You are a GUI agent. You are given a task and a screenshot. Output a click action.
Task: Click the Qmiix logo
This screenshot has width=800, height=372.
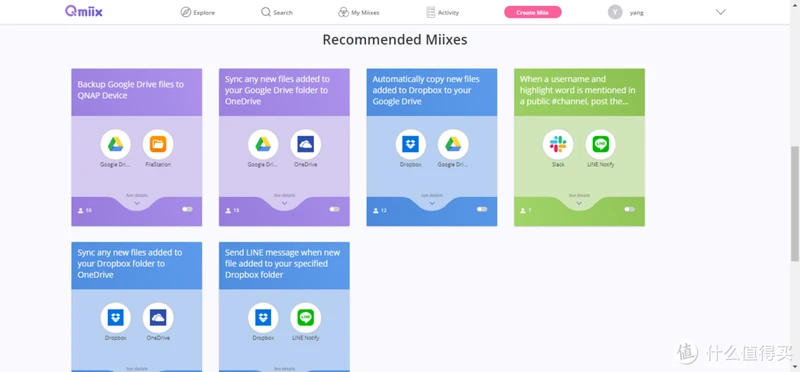click(x=84, y=11)
